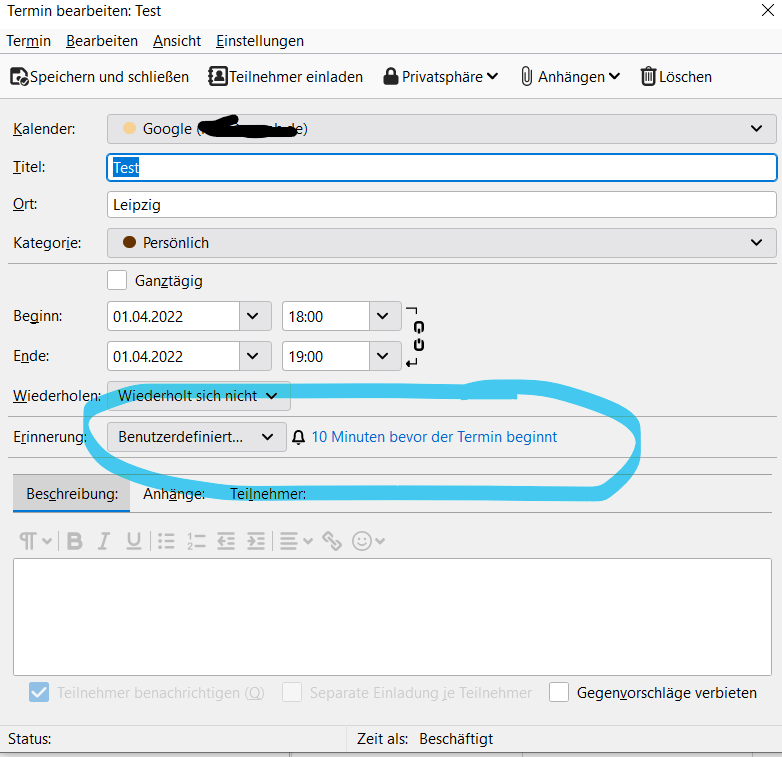Viewport: 782px width, 757px height.
Task: Click the Anhängen paperclip icon
Action: [x=526, y=77]
